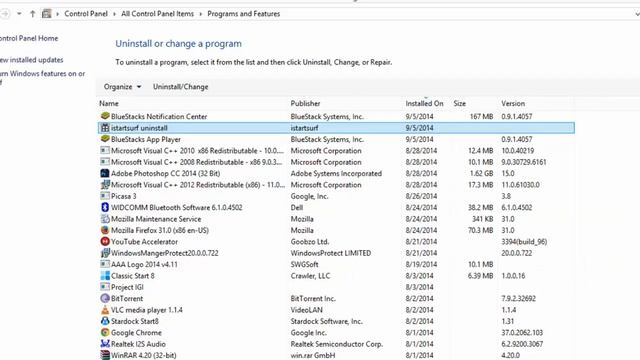Image resolution: width=640 pixels, height=360 pixels.
Task: Click publisher Dell cell
Action: [297, 207]
